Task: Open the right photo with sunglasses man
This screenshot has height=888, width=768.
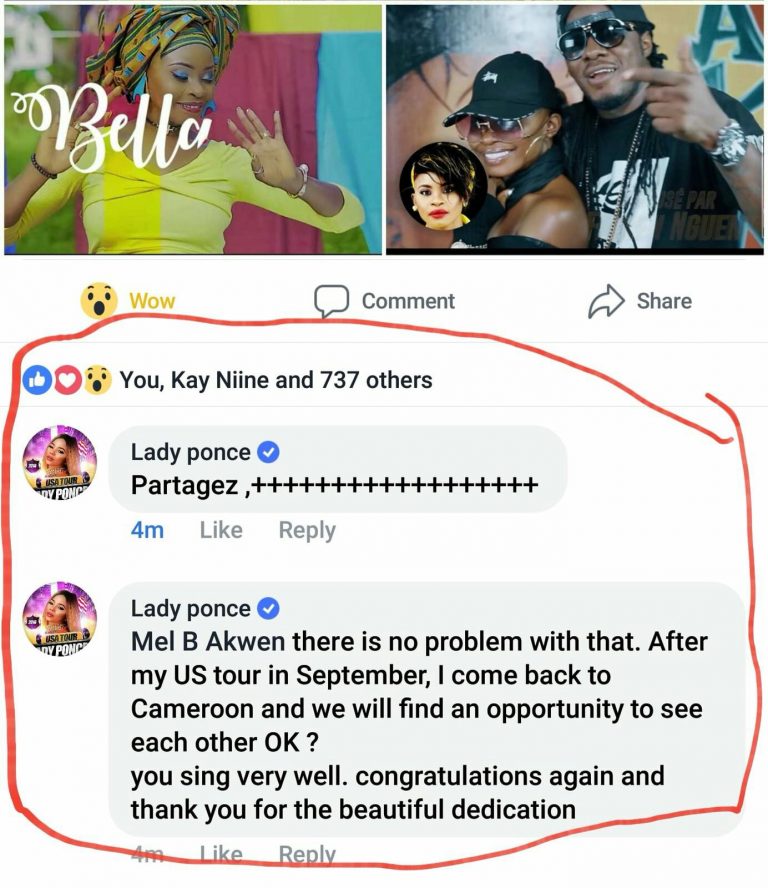Action: (575, 129)
